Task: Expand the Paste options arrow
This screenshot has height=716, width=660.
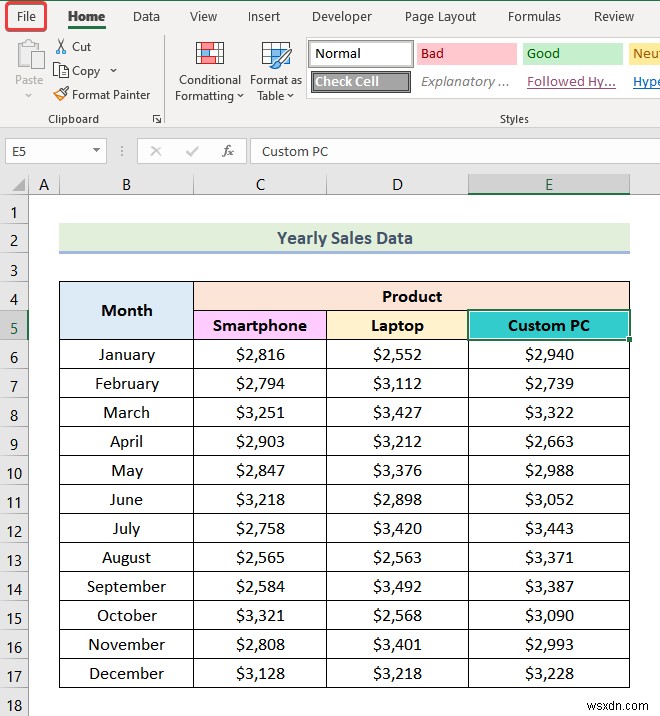Action: pyautogui.click(x=29, y=95)
